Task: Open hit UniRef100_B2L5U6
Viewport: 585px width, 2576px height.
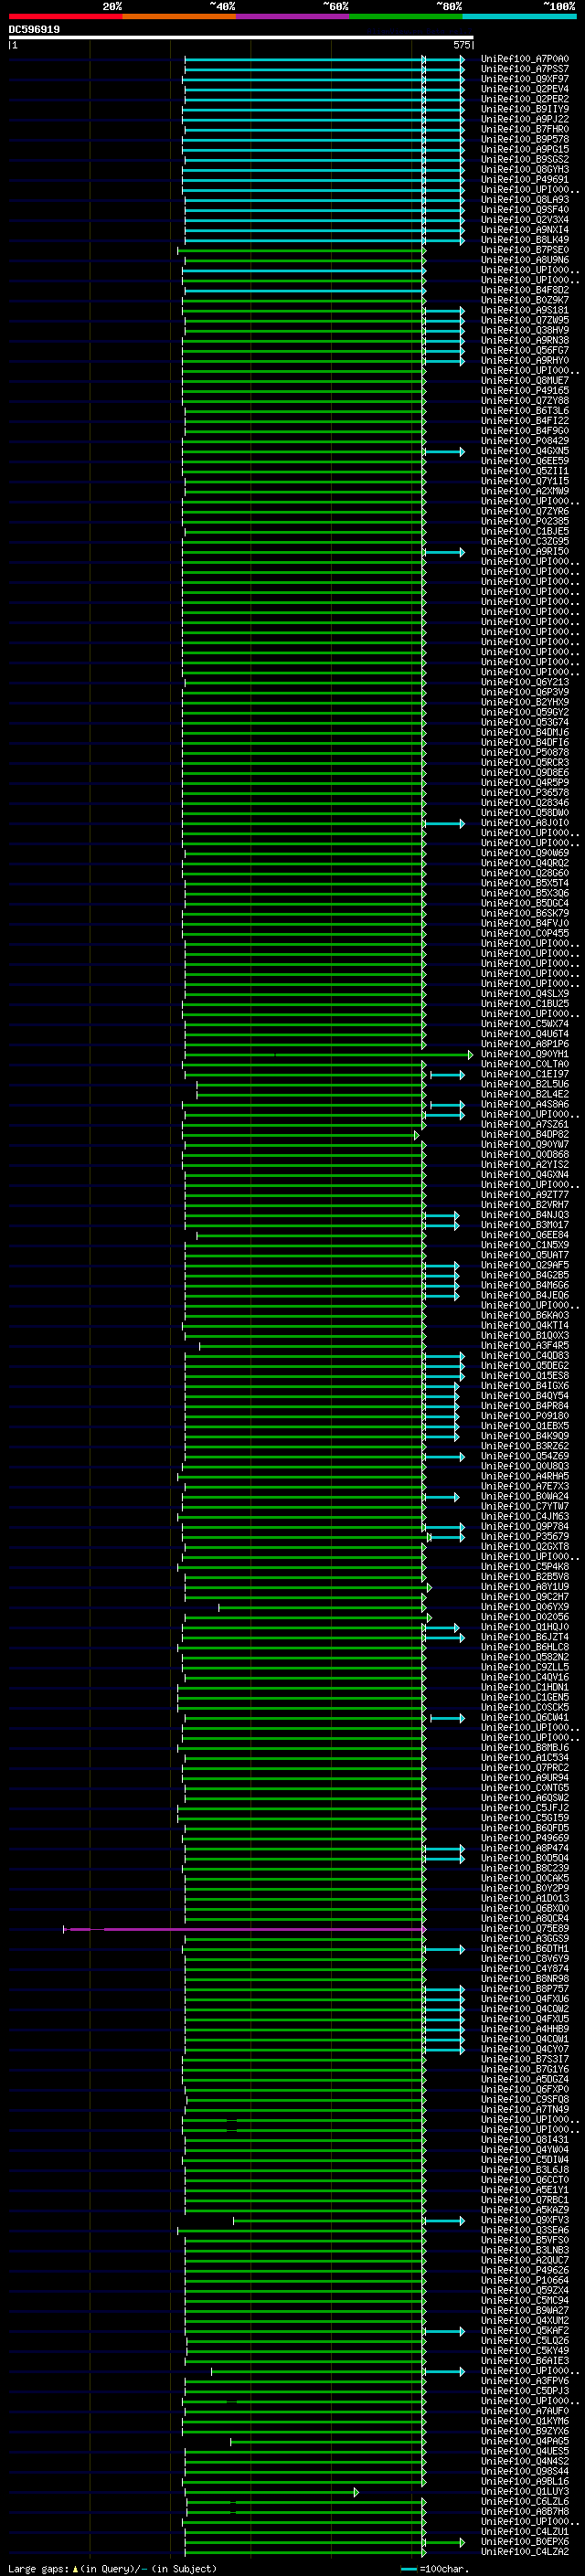Action: click(x=525, y=1084)
